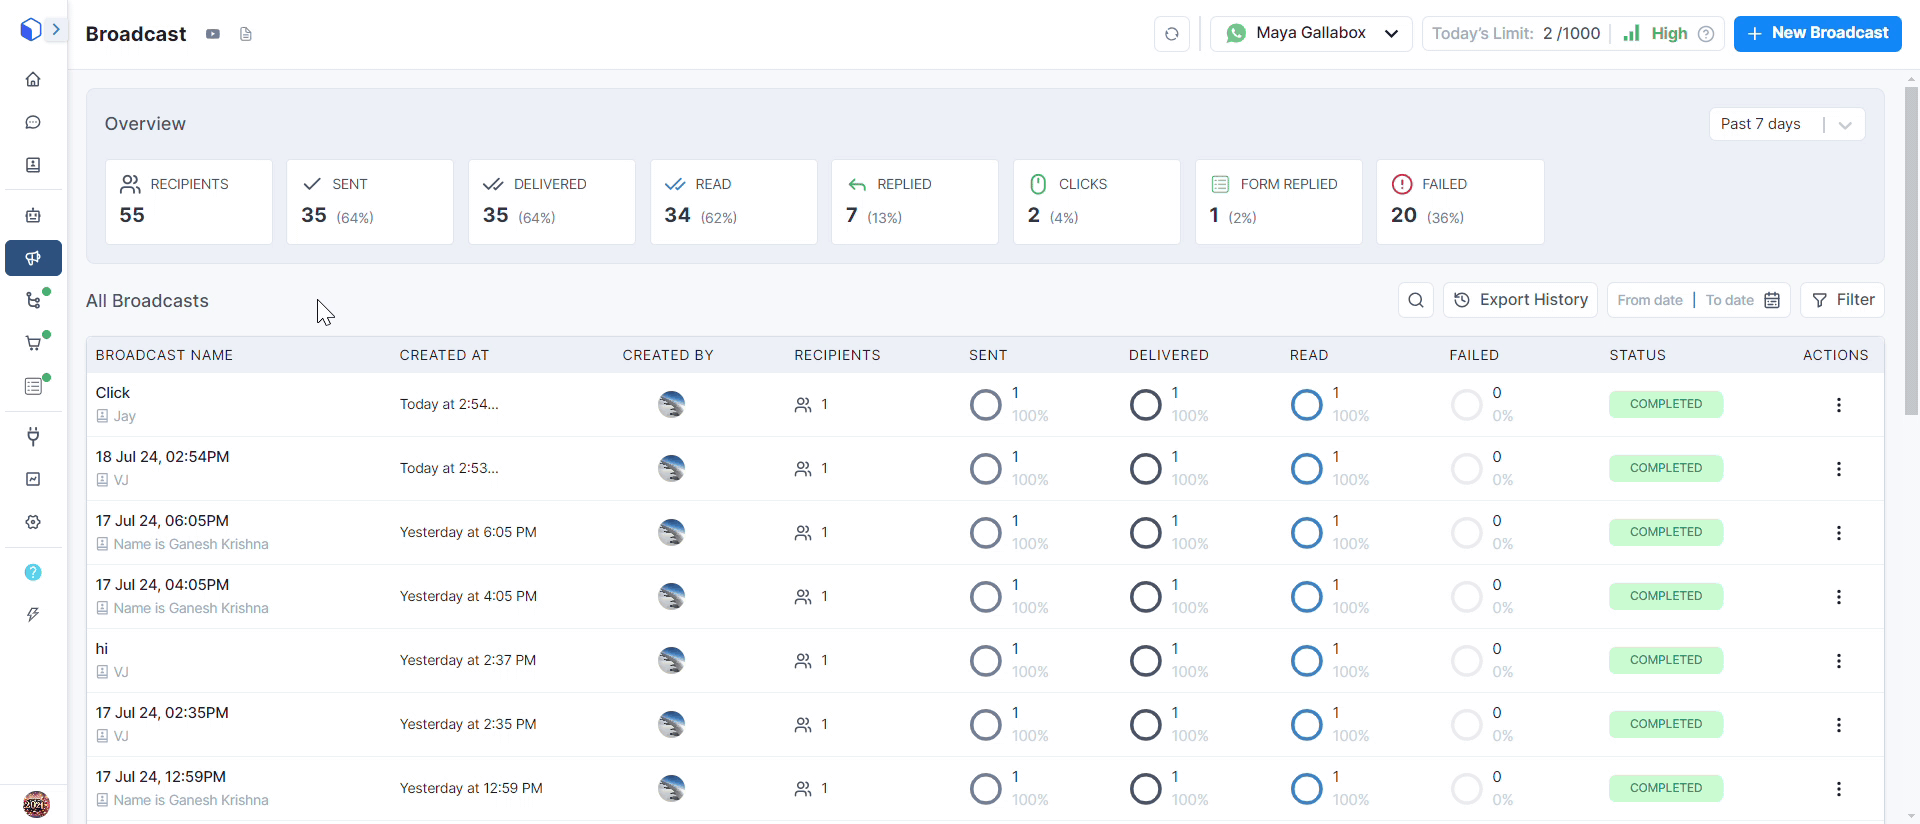
Task: Open the shopping cart icon in sidebar
Action: 33,343
